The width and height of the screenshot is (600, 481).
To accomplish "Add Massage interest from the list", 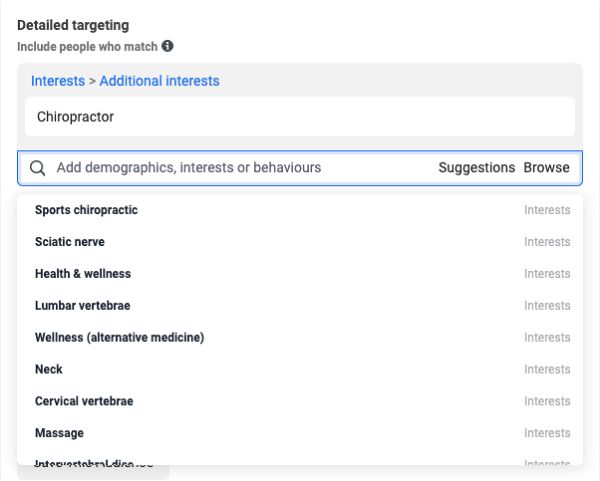I will [300, 432].
